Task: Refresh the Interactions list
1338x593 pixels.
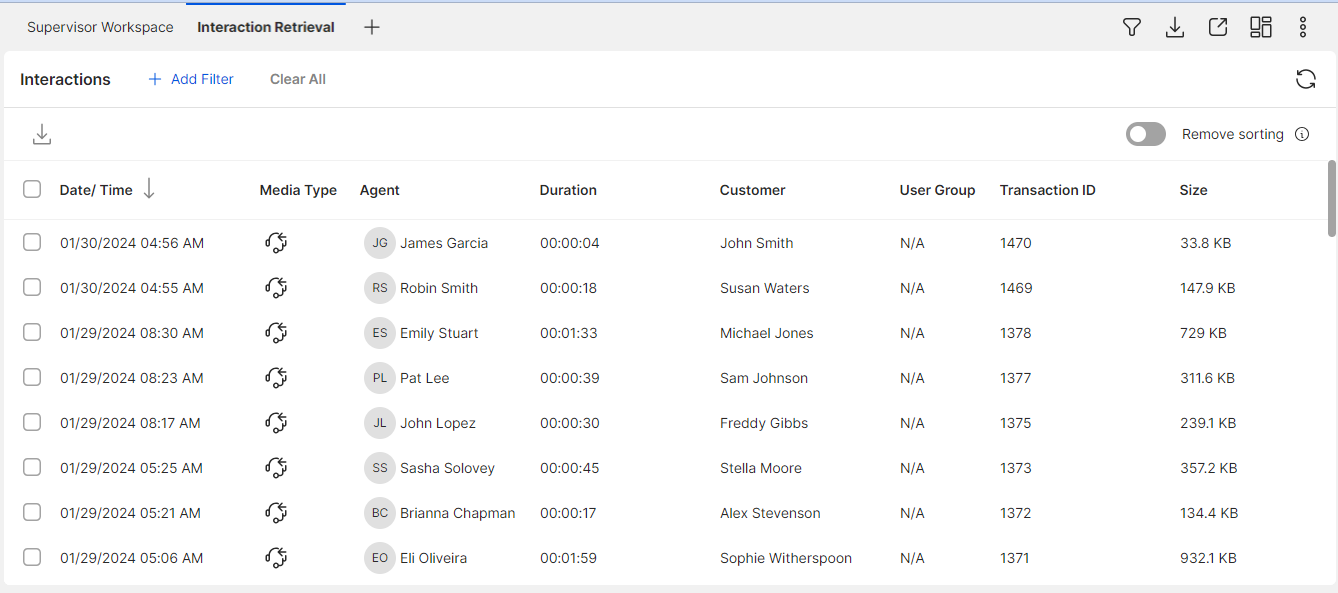Action: click(x=1306, y=79)
